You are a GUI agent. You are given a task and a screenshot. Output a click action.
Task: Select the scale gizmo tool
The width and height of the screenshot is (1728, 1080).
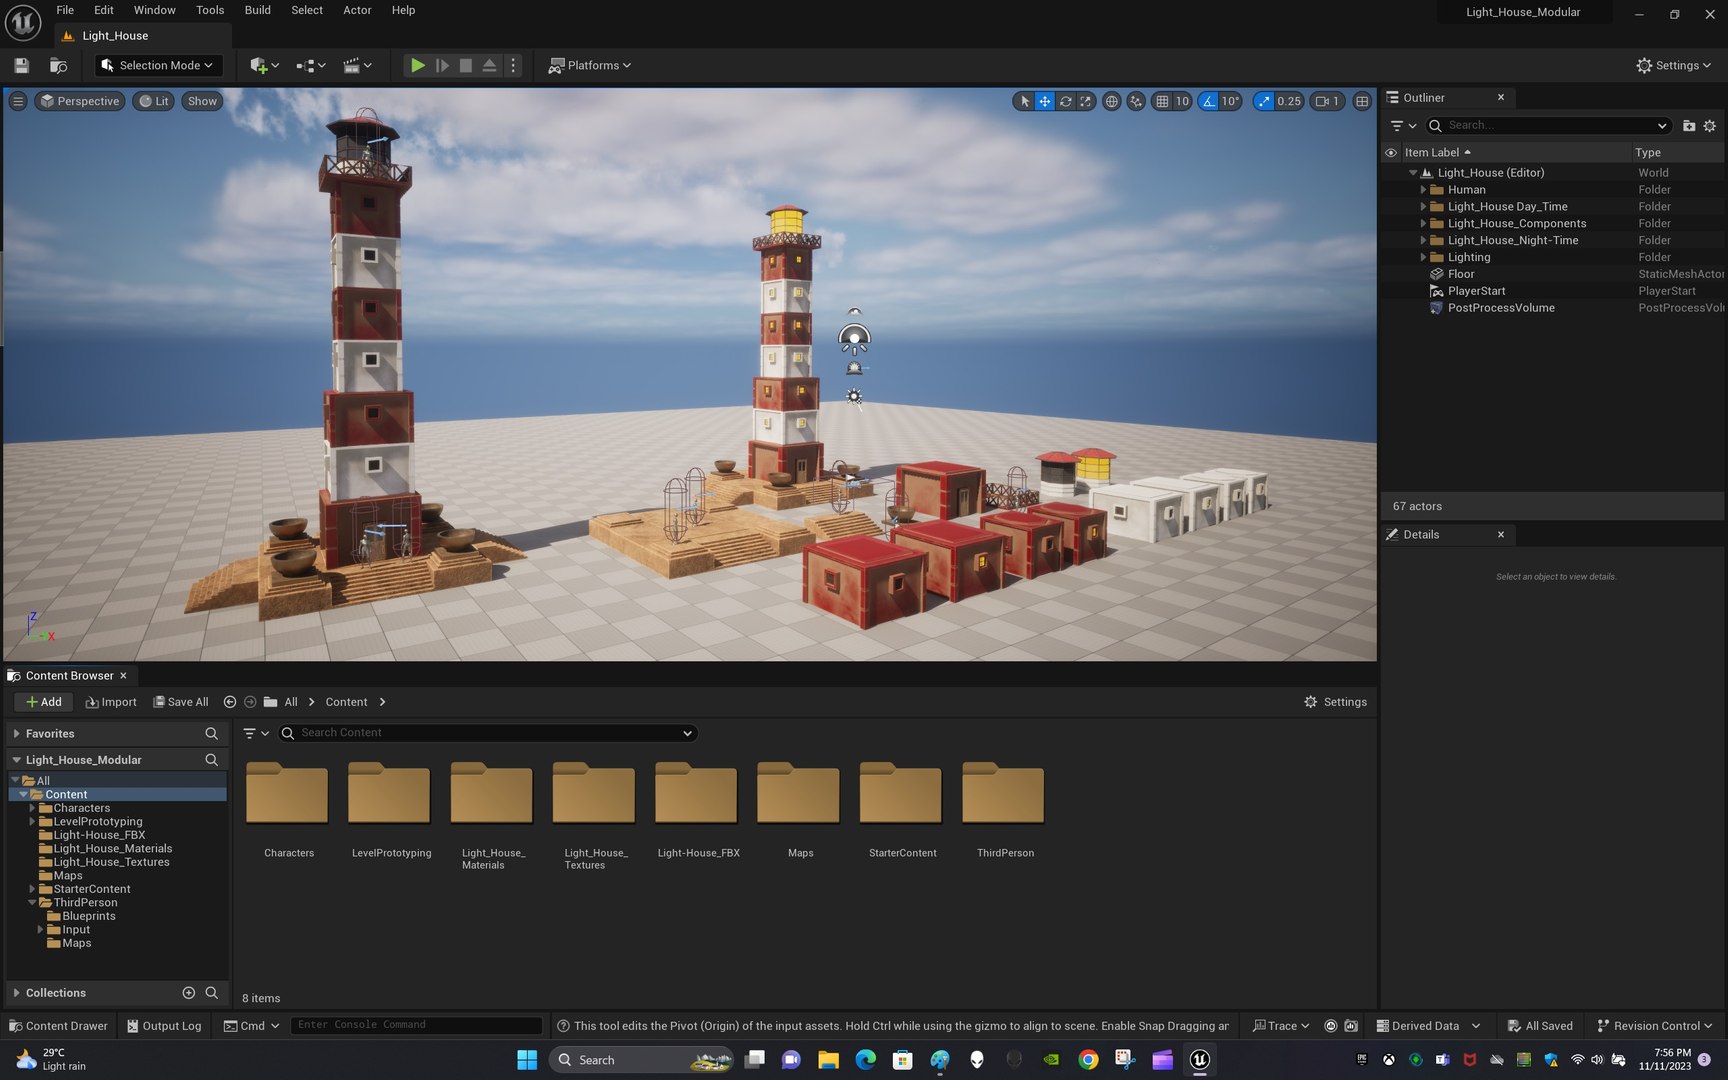click(x=1086, y=101)
